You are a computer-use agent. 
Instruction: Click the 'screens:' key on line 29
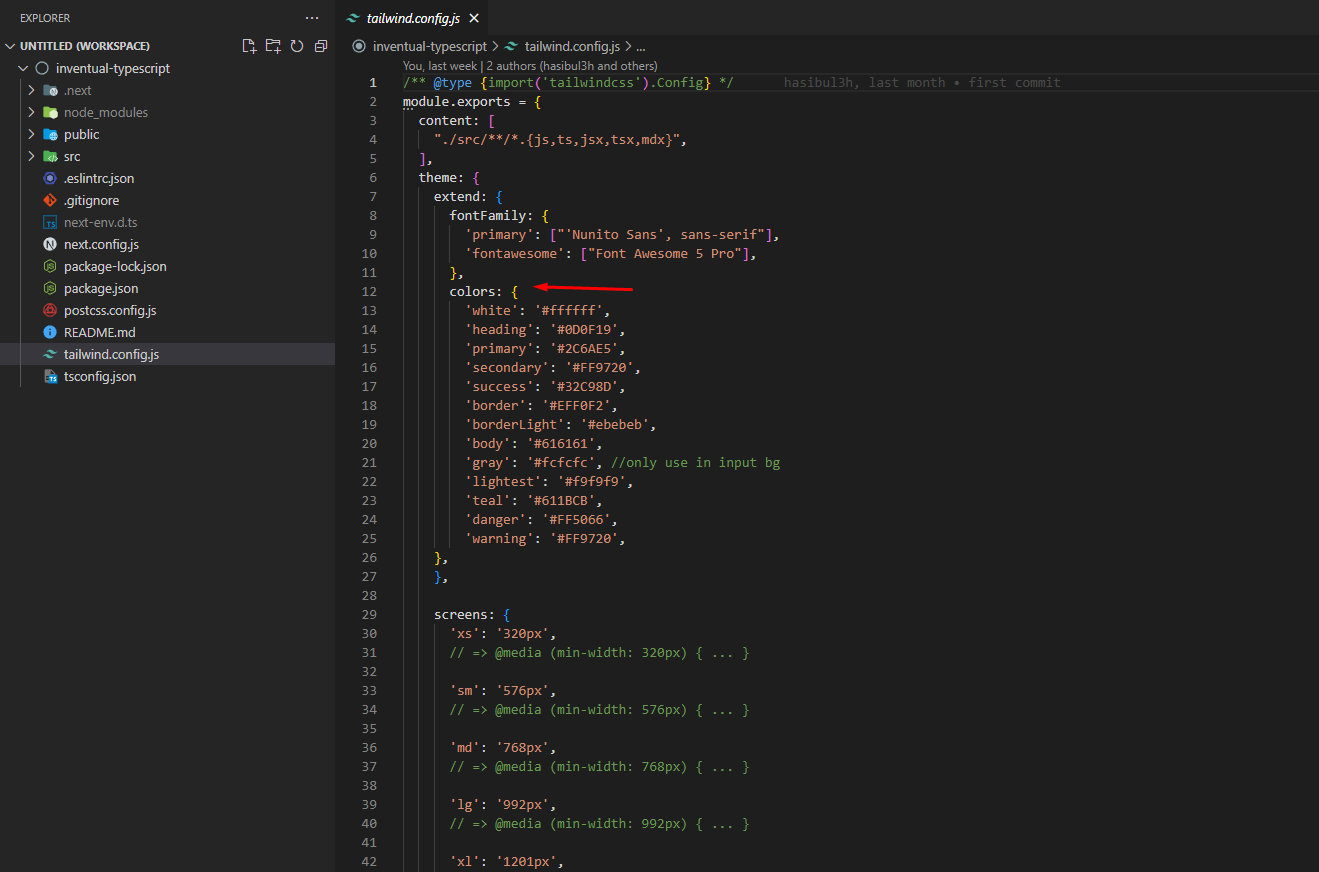[x=465, y=614]
